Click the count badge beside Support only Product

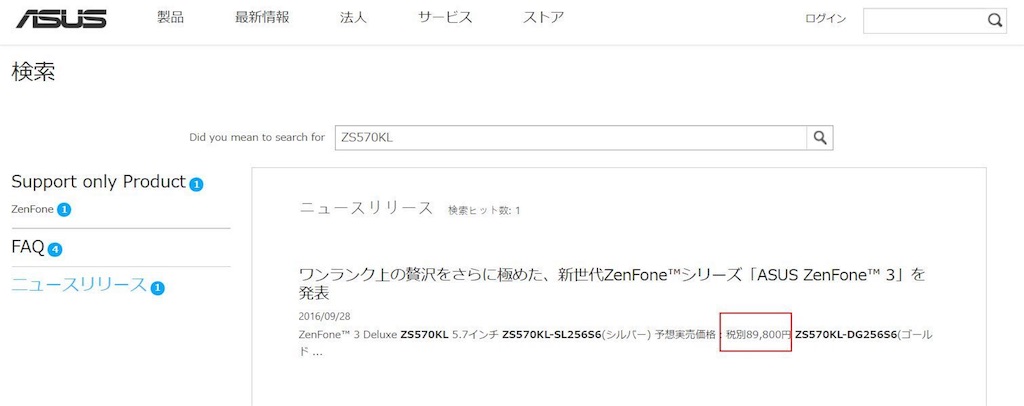197,185
